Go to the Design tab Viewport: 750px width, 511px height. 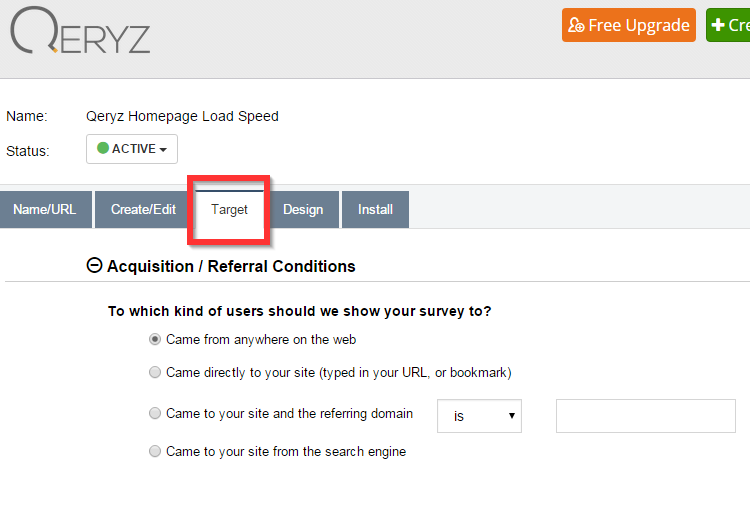303,210
